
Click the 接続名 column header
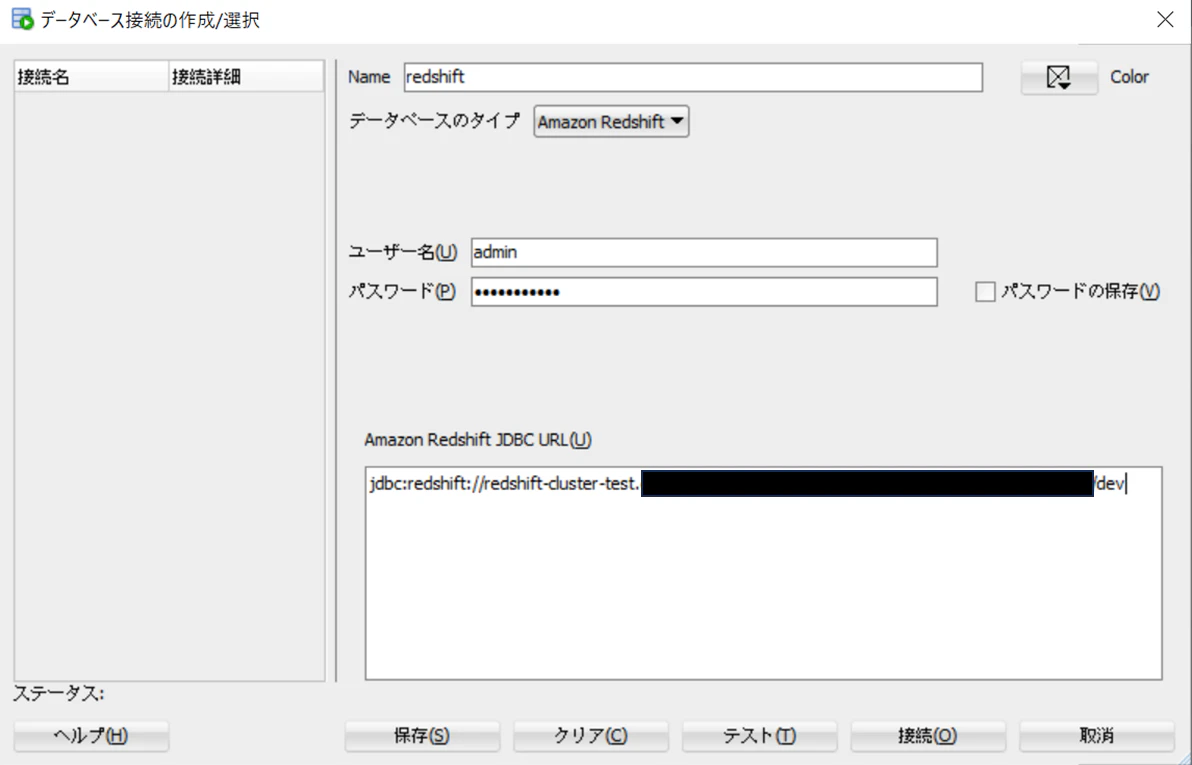pos(91,77)
